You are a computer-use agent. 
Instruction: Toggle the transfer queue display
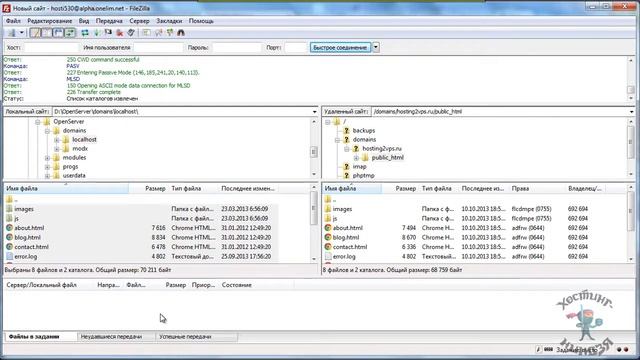70,33
